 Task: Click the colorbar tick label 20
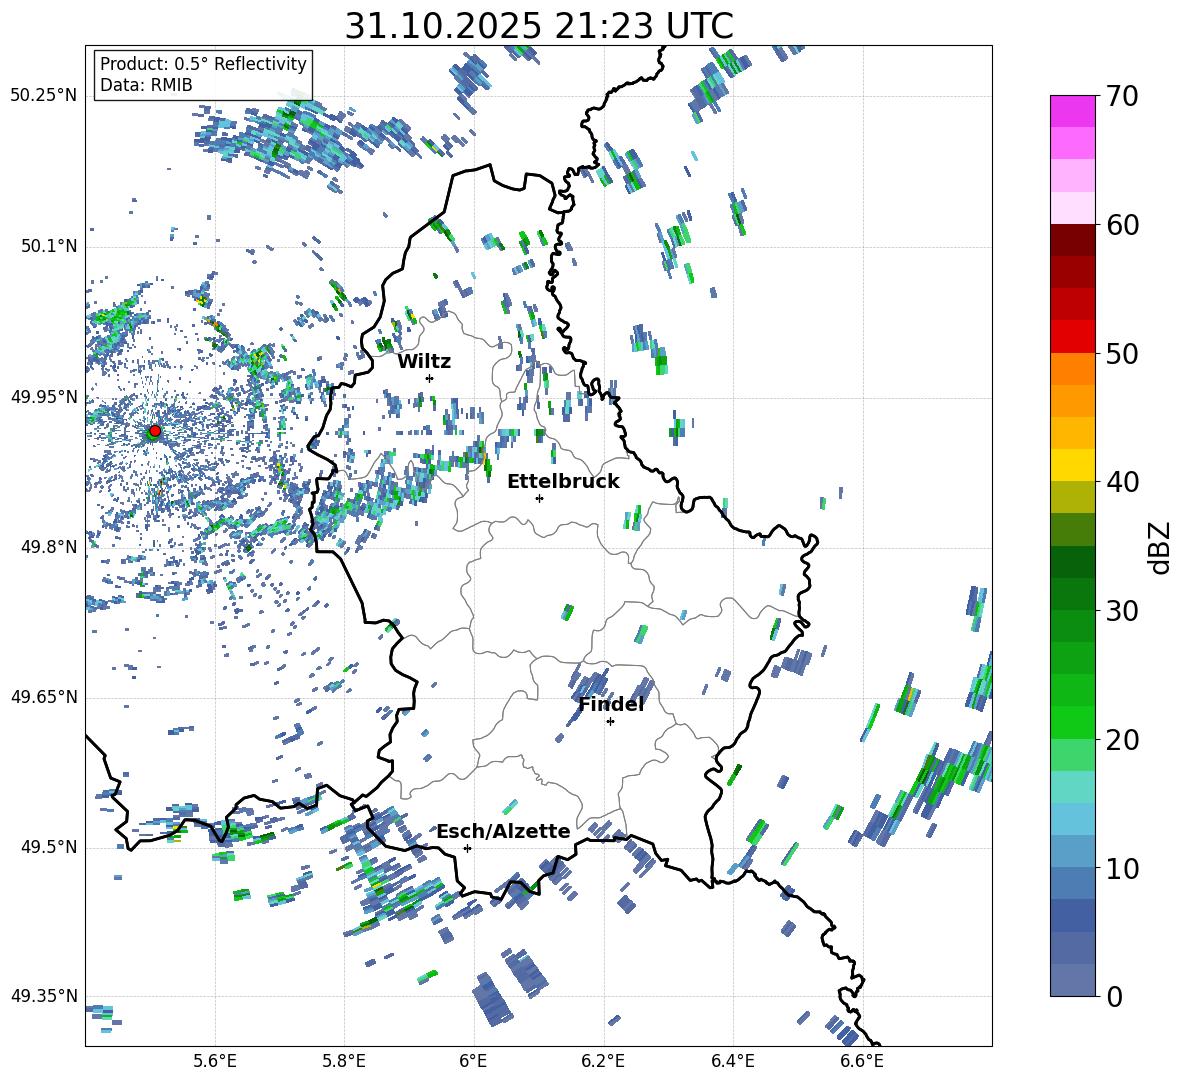1122,740
